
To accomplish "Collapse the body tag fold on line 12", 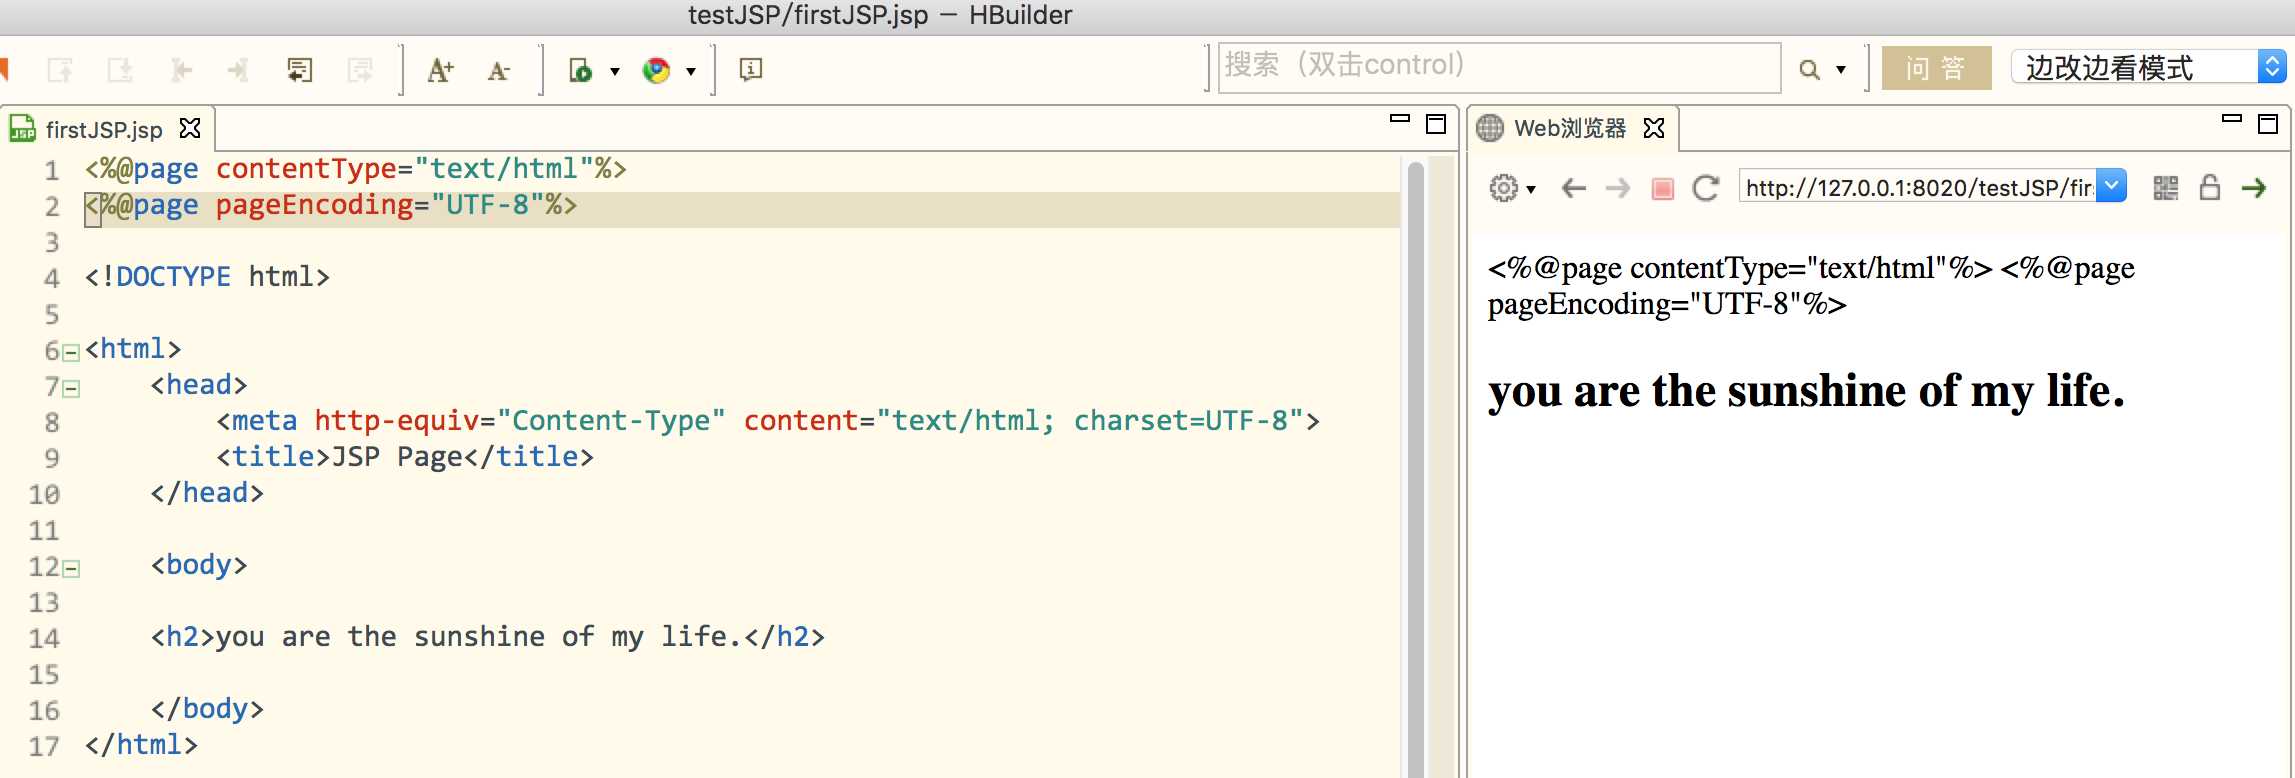I will click(71, 568).
